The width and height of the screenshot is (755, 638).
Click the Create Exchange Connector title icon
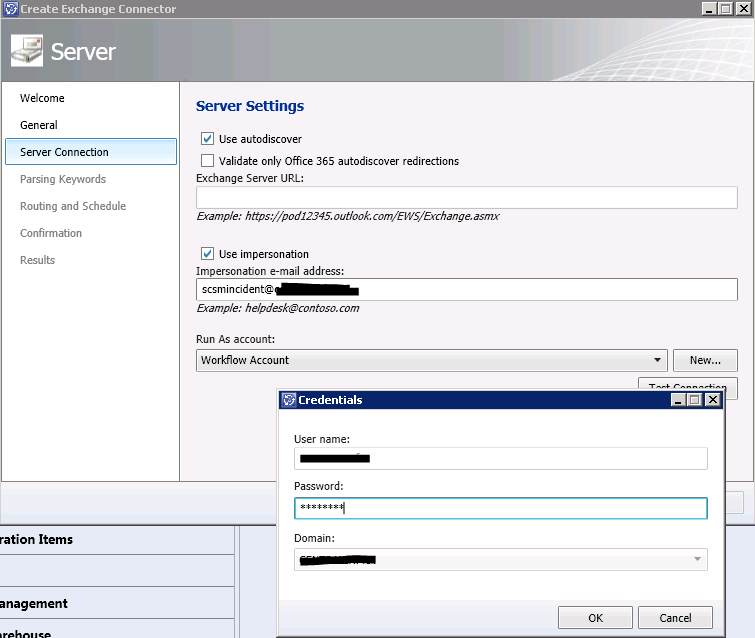9,9
